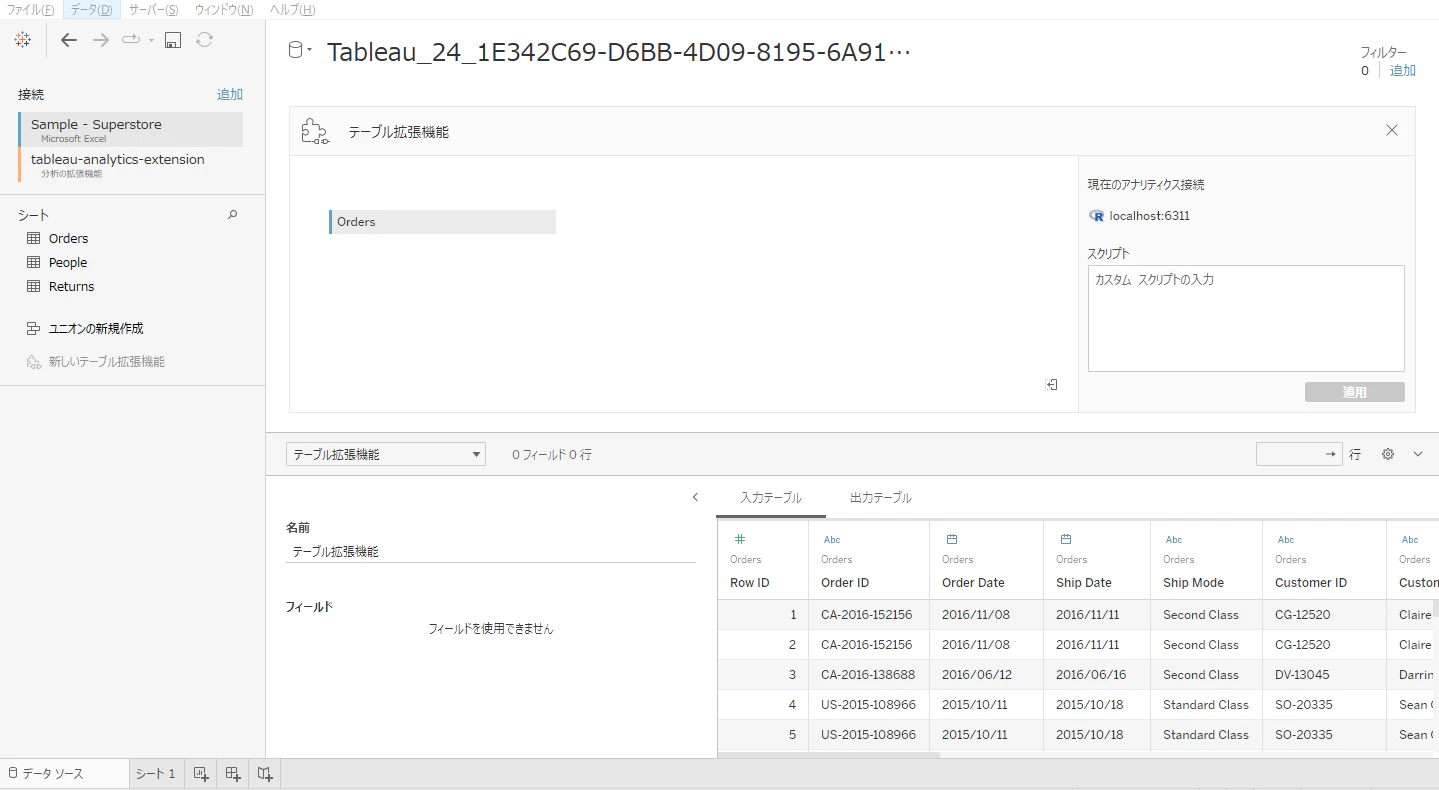This screenshot has width=1439, height=790.
Task: Click the forward arrow toolbar icon
Action: [101, 40]
